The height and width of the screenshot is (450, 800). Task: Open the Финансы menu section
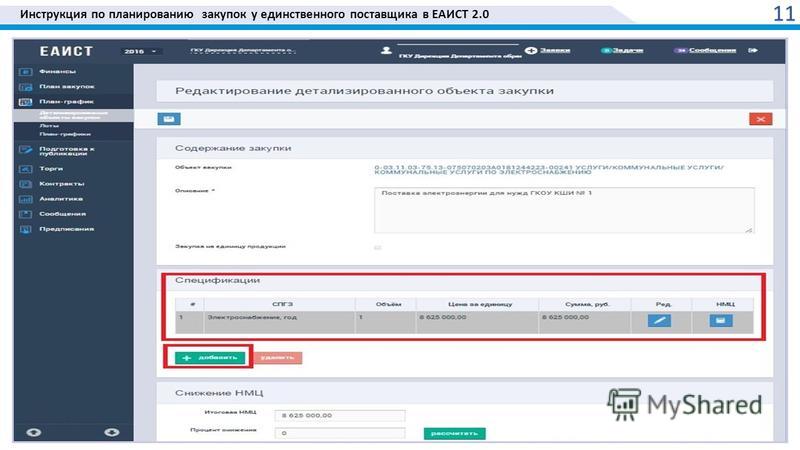tap(58, 71)
